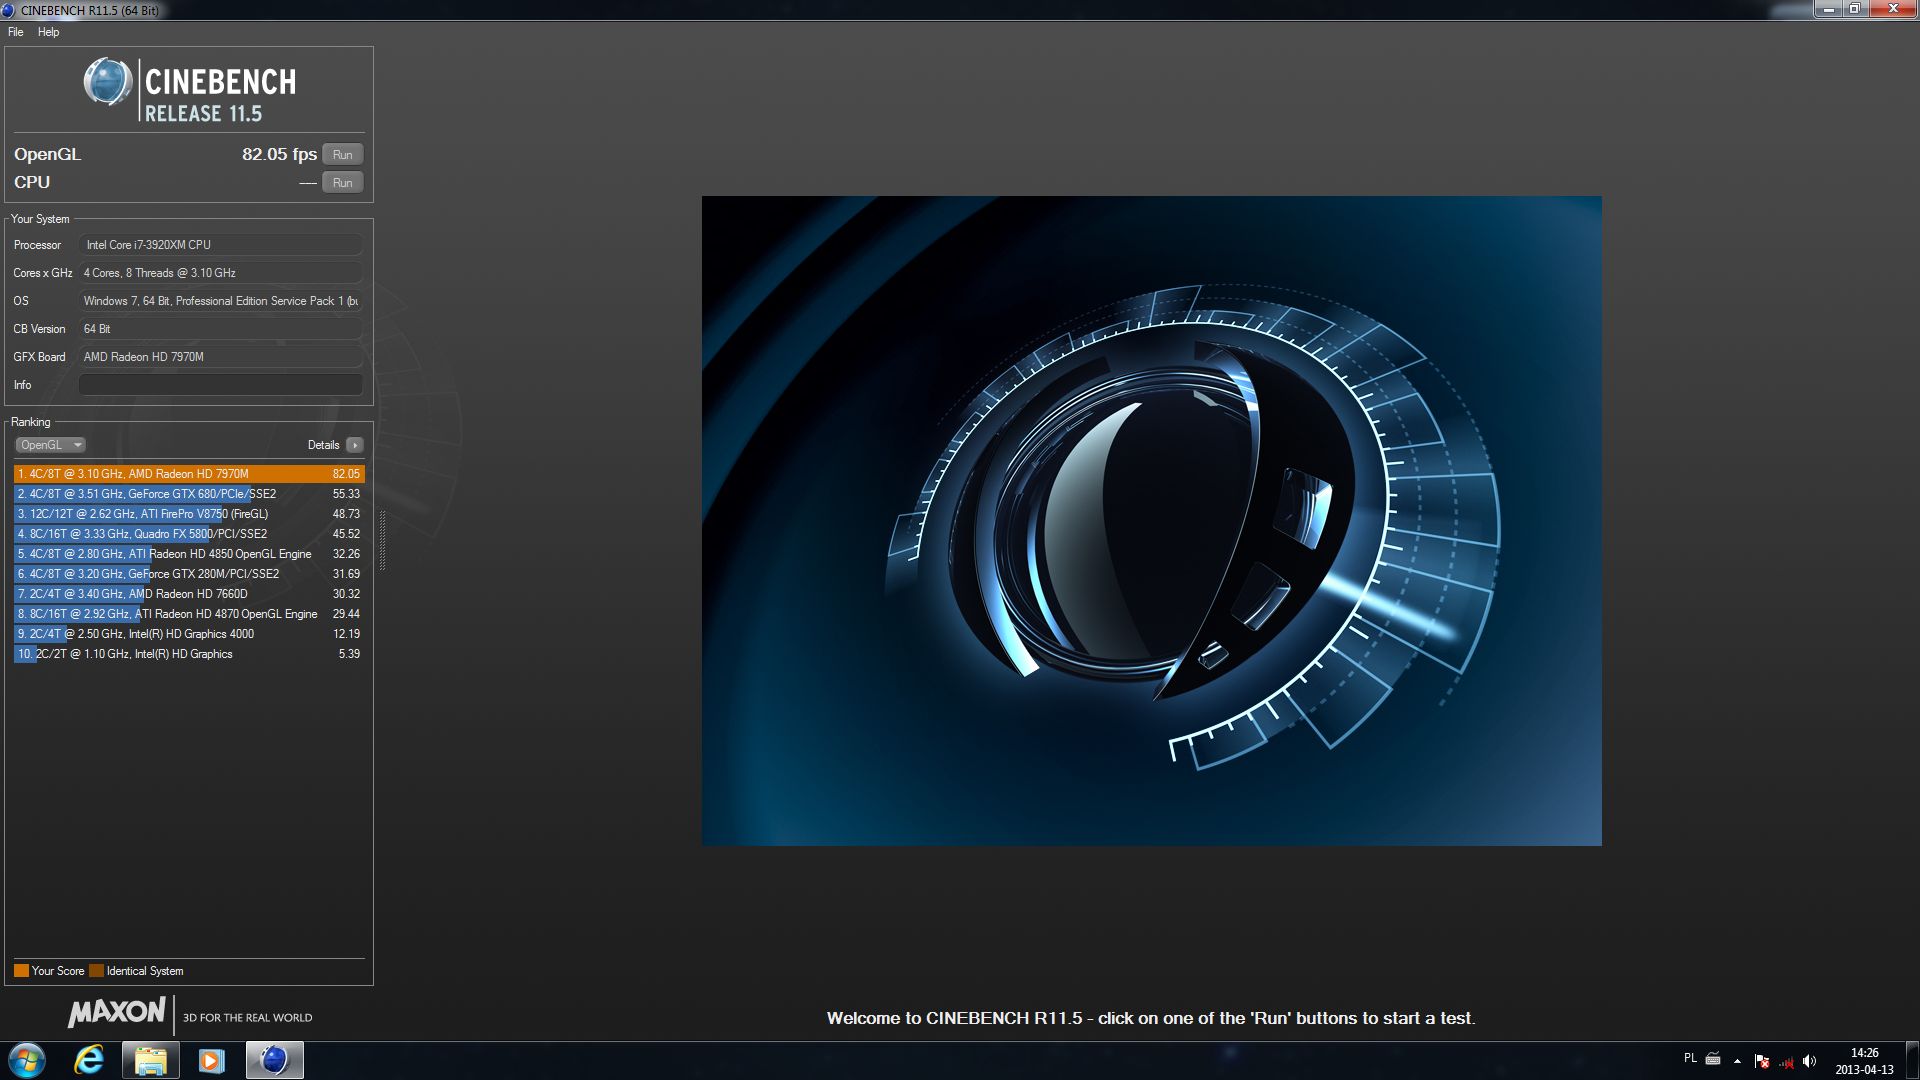
Task: Open the network status tray icon
Action: pyautogui.click(x=1786, y=1061)
